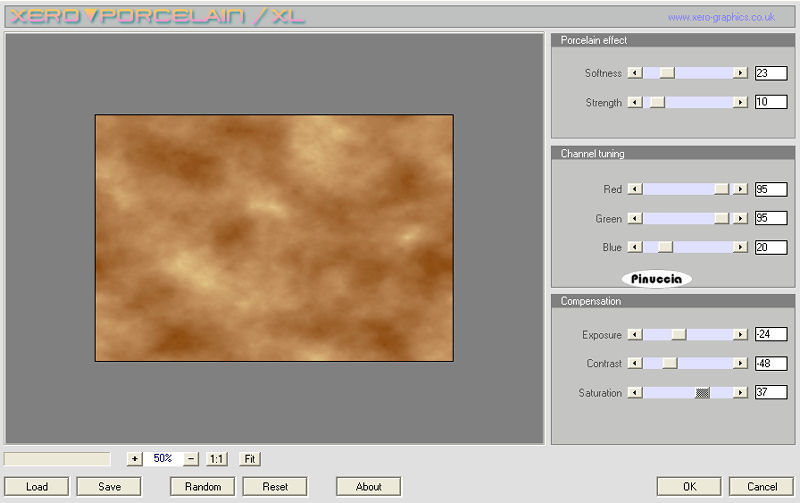This screenshot has height=503, width=800.
Task: Click the Save button
Action: (x=109, y=487)
